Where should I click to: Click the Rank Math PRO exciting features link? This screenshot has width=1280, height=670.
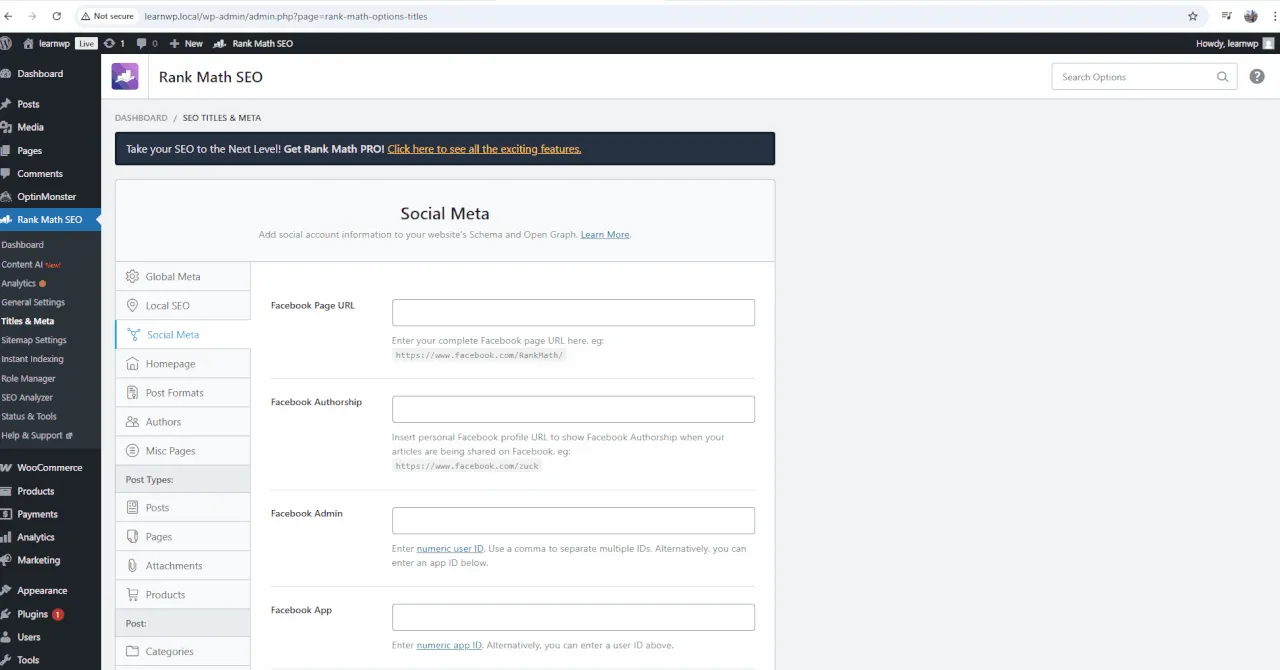pos(484,149)
